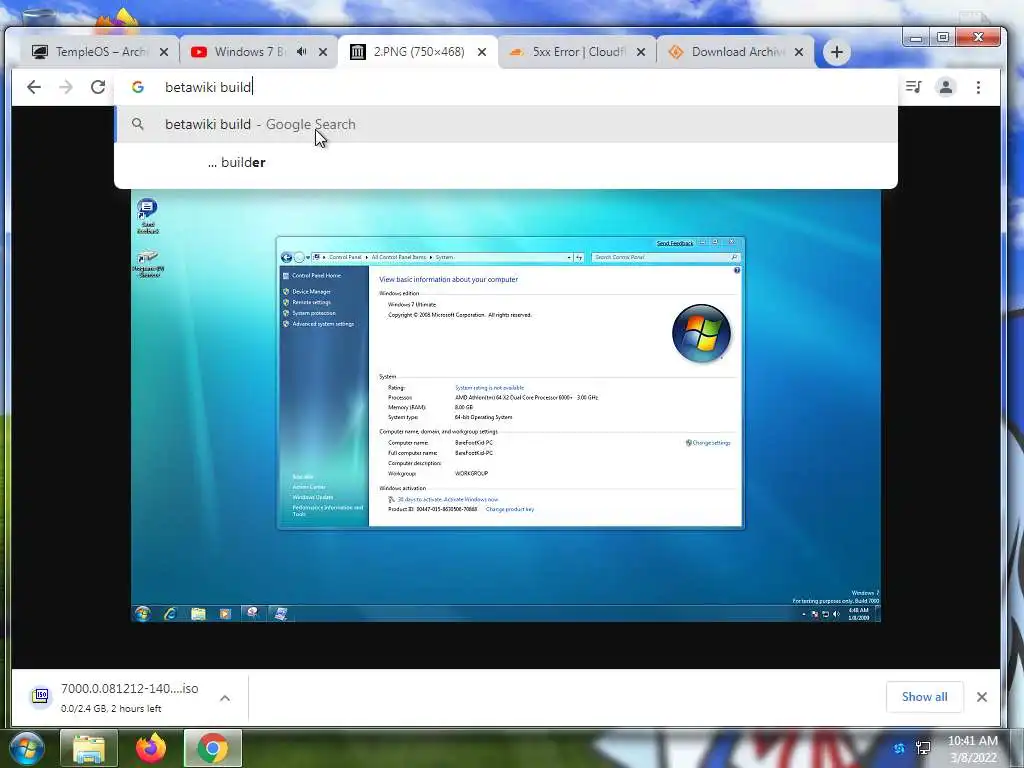Click Change settings link in the screenshot
Image resolution: width=1024 pixels, height=768 pixels.
pos(711,443)
